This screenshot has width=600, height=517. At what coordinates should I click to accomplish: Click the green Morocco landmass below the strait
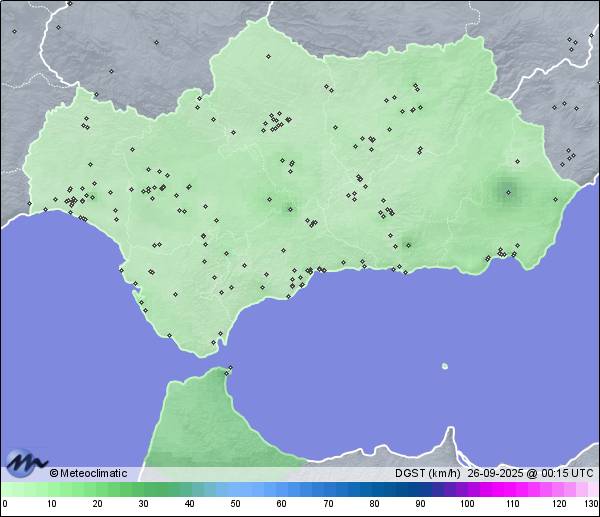200,420
